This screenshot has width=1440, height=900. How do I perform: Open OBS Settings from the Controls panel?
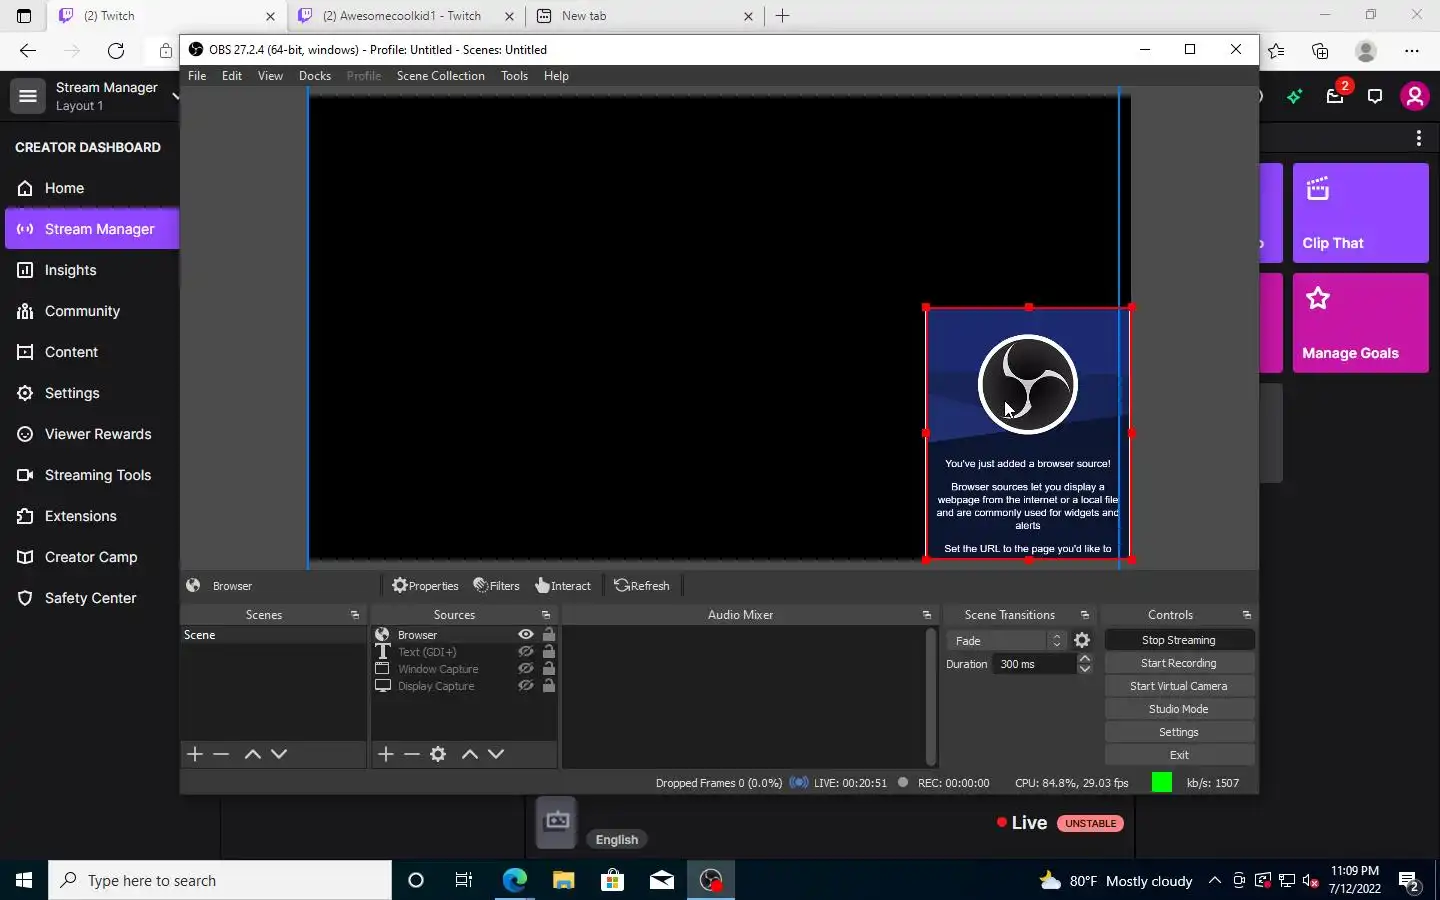pyautogui.click(x=1179, y=732)
